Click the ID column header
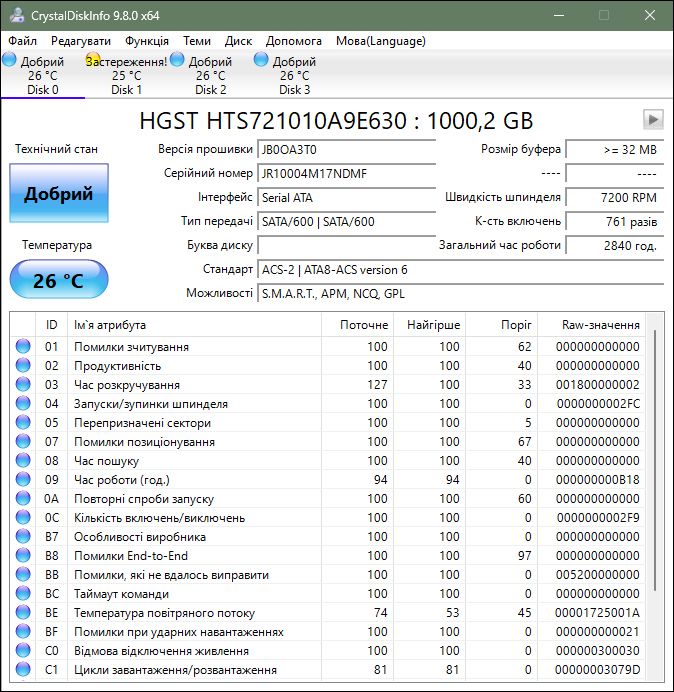The height and width of the screenshot is (692, 674). coord(51,325)
